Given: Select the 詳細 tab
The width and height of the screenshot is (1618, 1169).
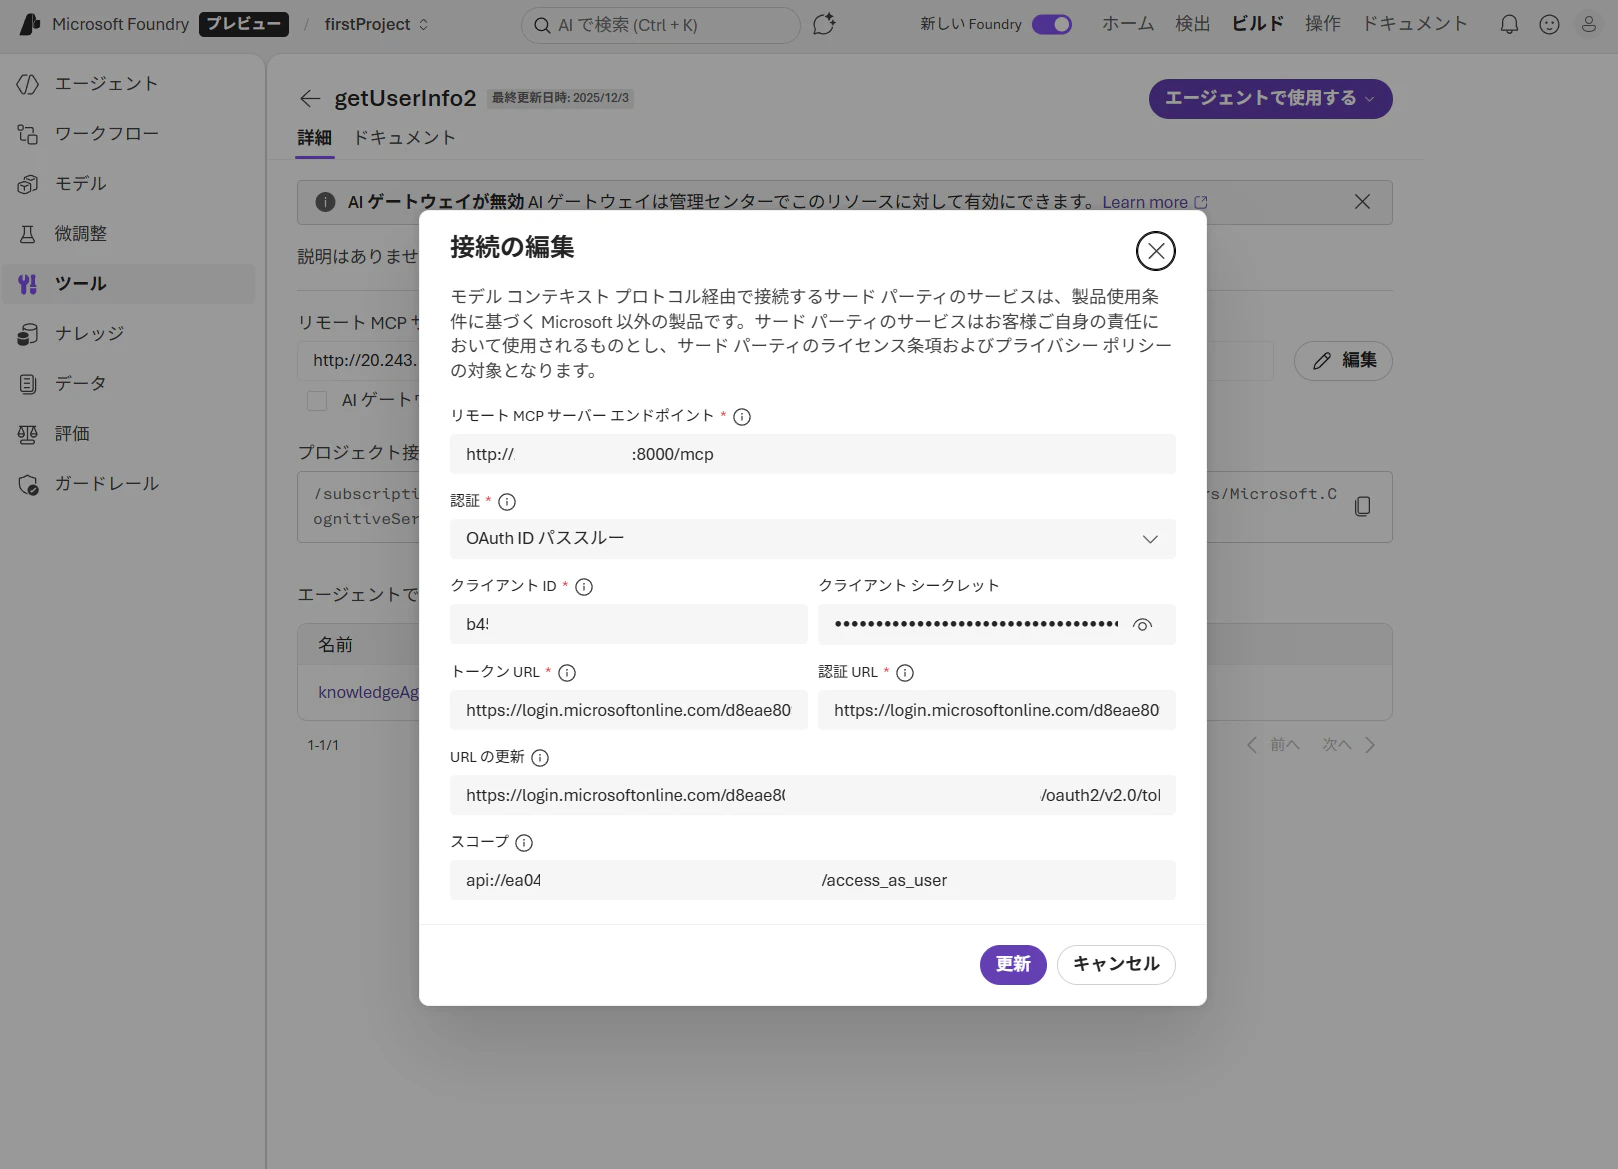Looking at the screenshot, I should [x=314, y=138].
